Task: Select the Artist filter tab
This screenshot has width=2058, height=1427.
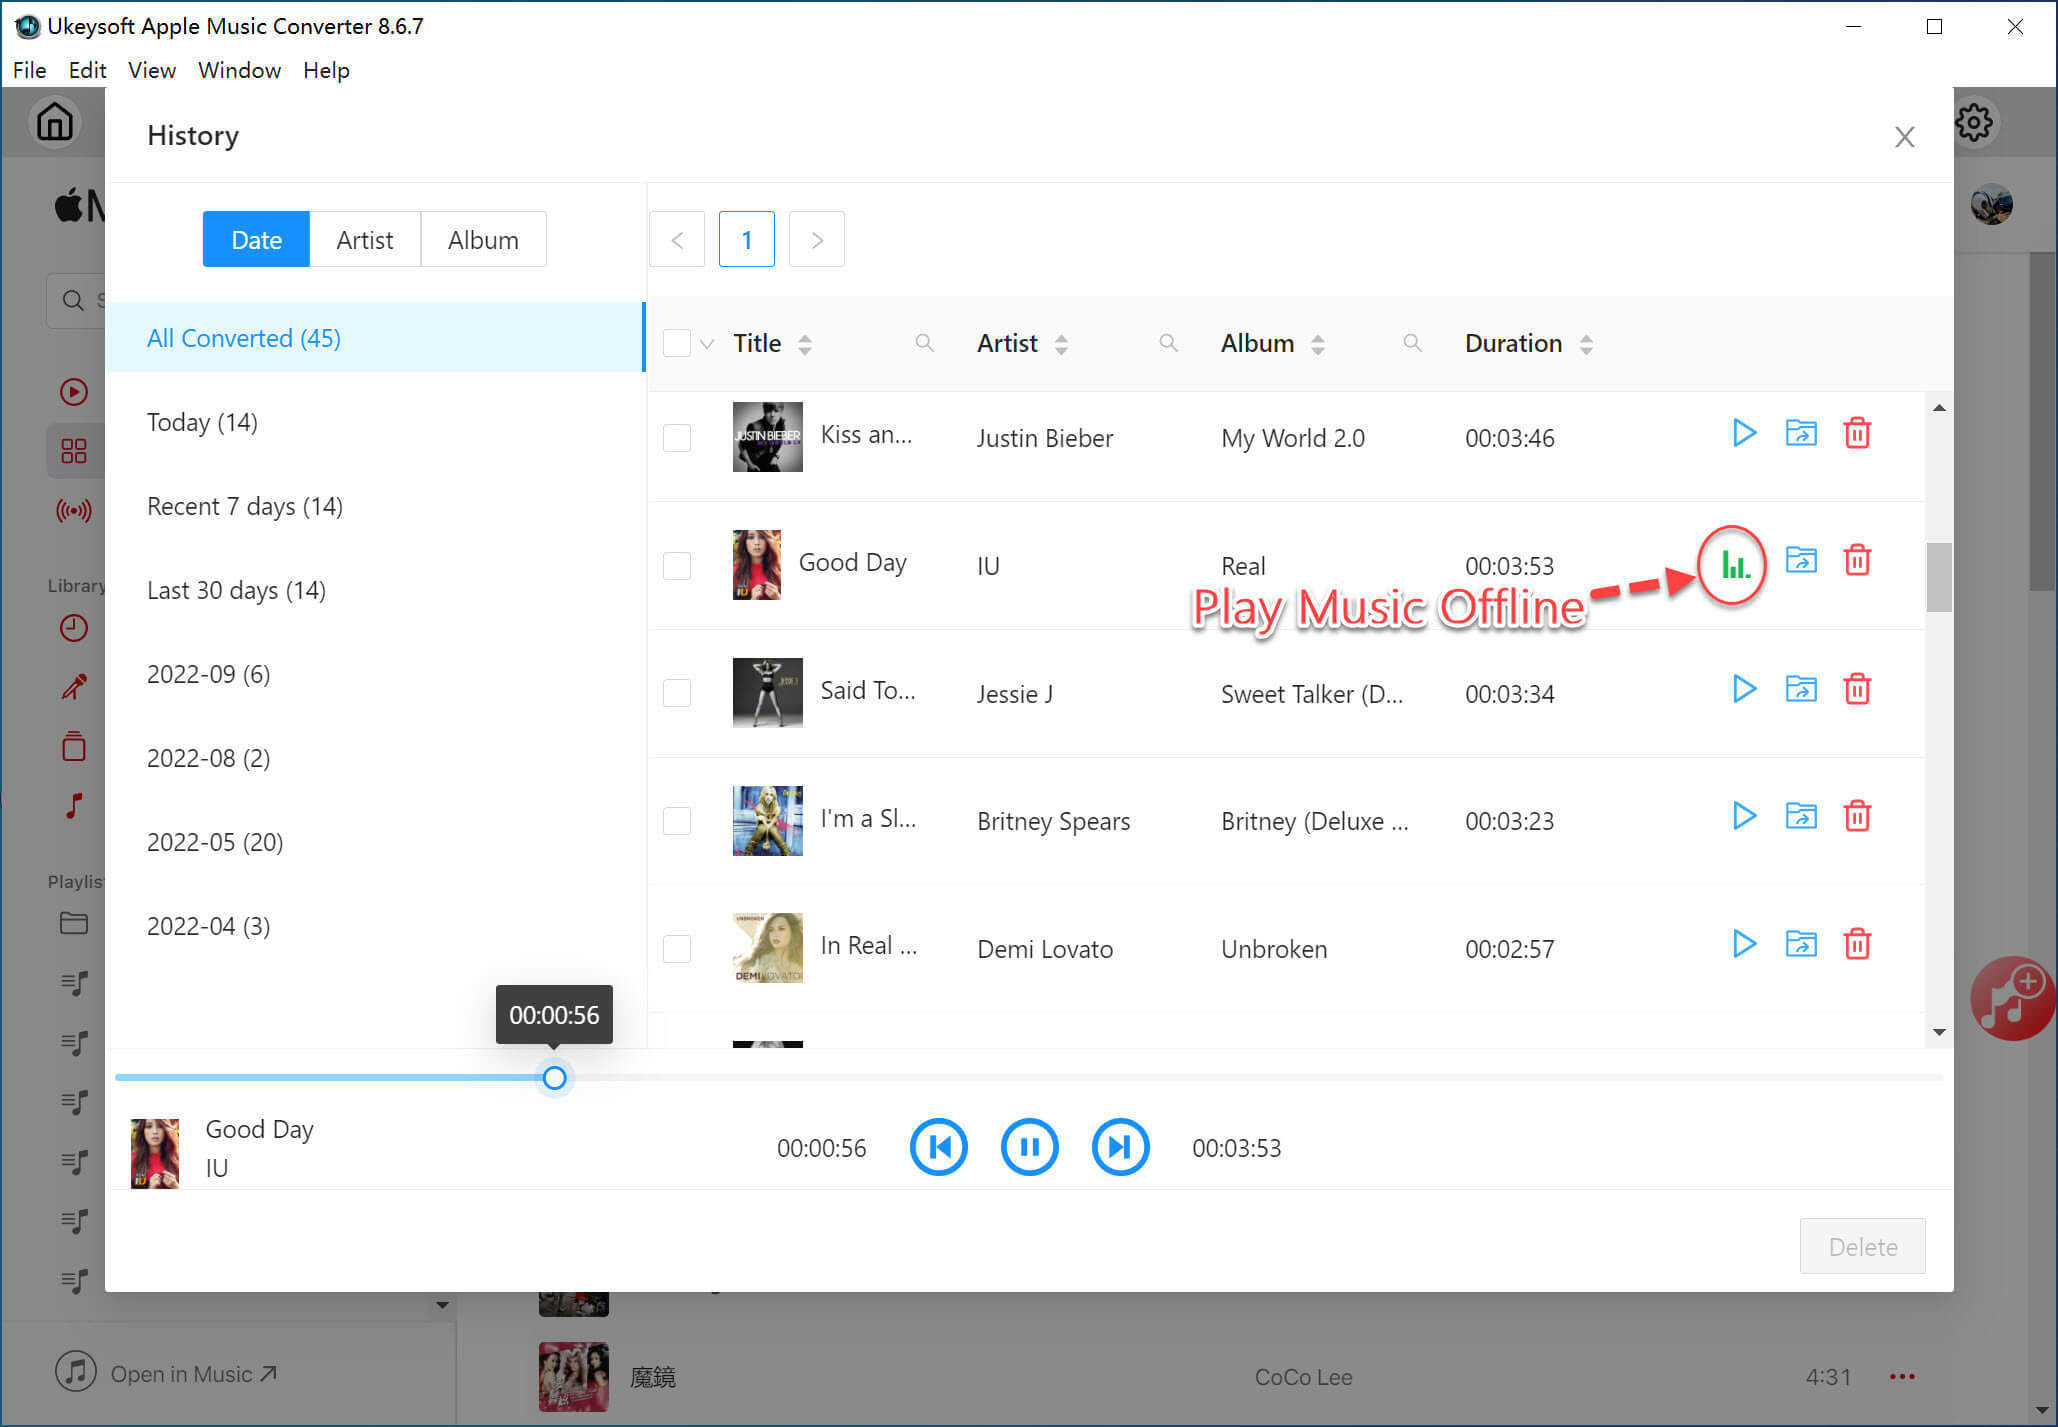Action: pyautogui.click(x=366, y=239)
